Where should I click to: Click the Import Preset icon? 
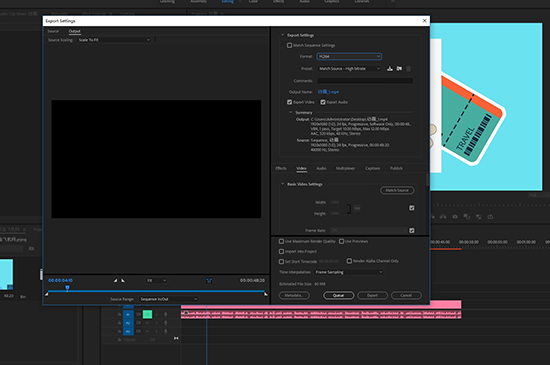[x=399, y=69]
